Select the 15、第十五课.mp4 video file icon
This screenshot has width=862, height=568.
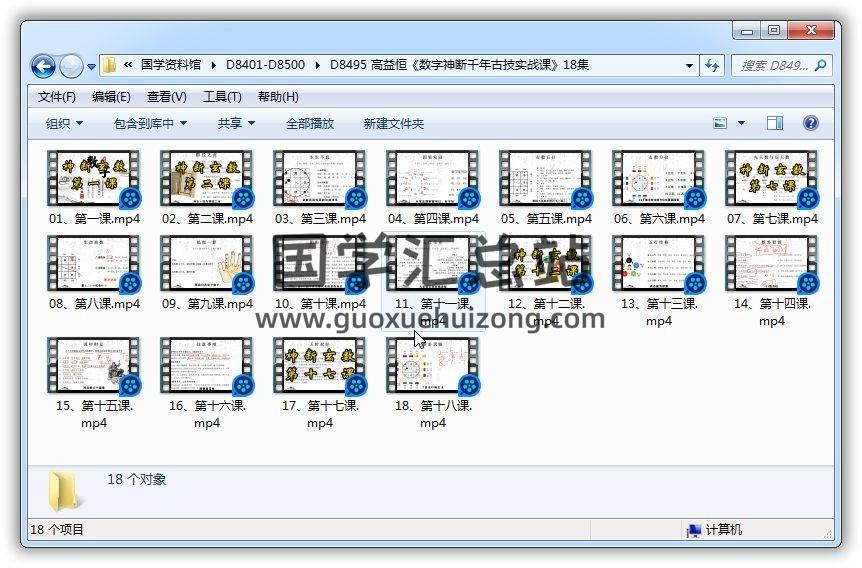(x=94, y=366)
